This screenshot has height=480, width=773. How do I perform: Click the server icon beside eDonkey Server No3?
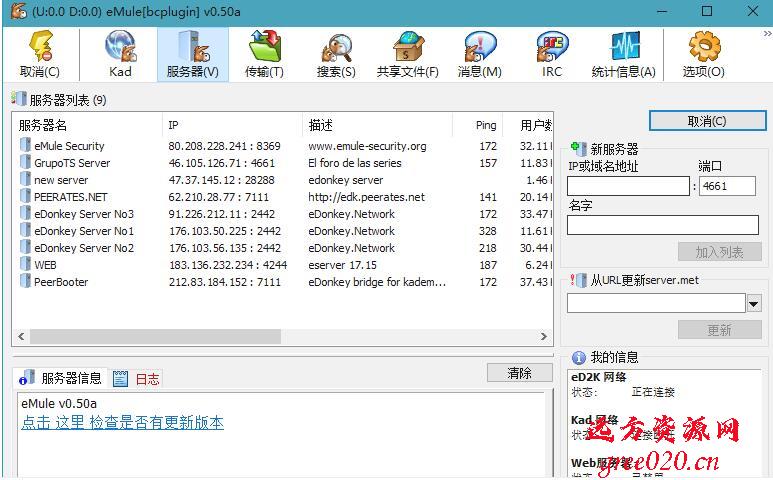[x=25, y=213]
